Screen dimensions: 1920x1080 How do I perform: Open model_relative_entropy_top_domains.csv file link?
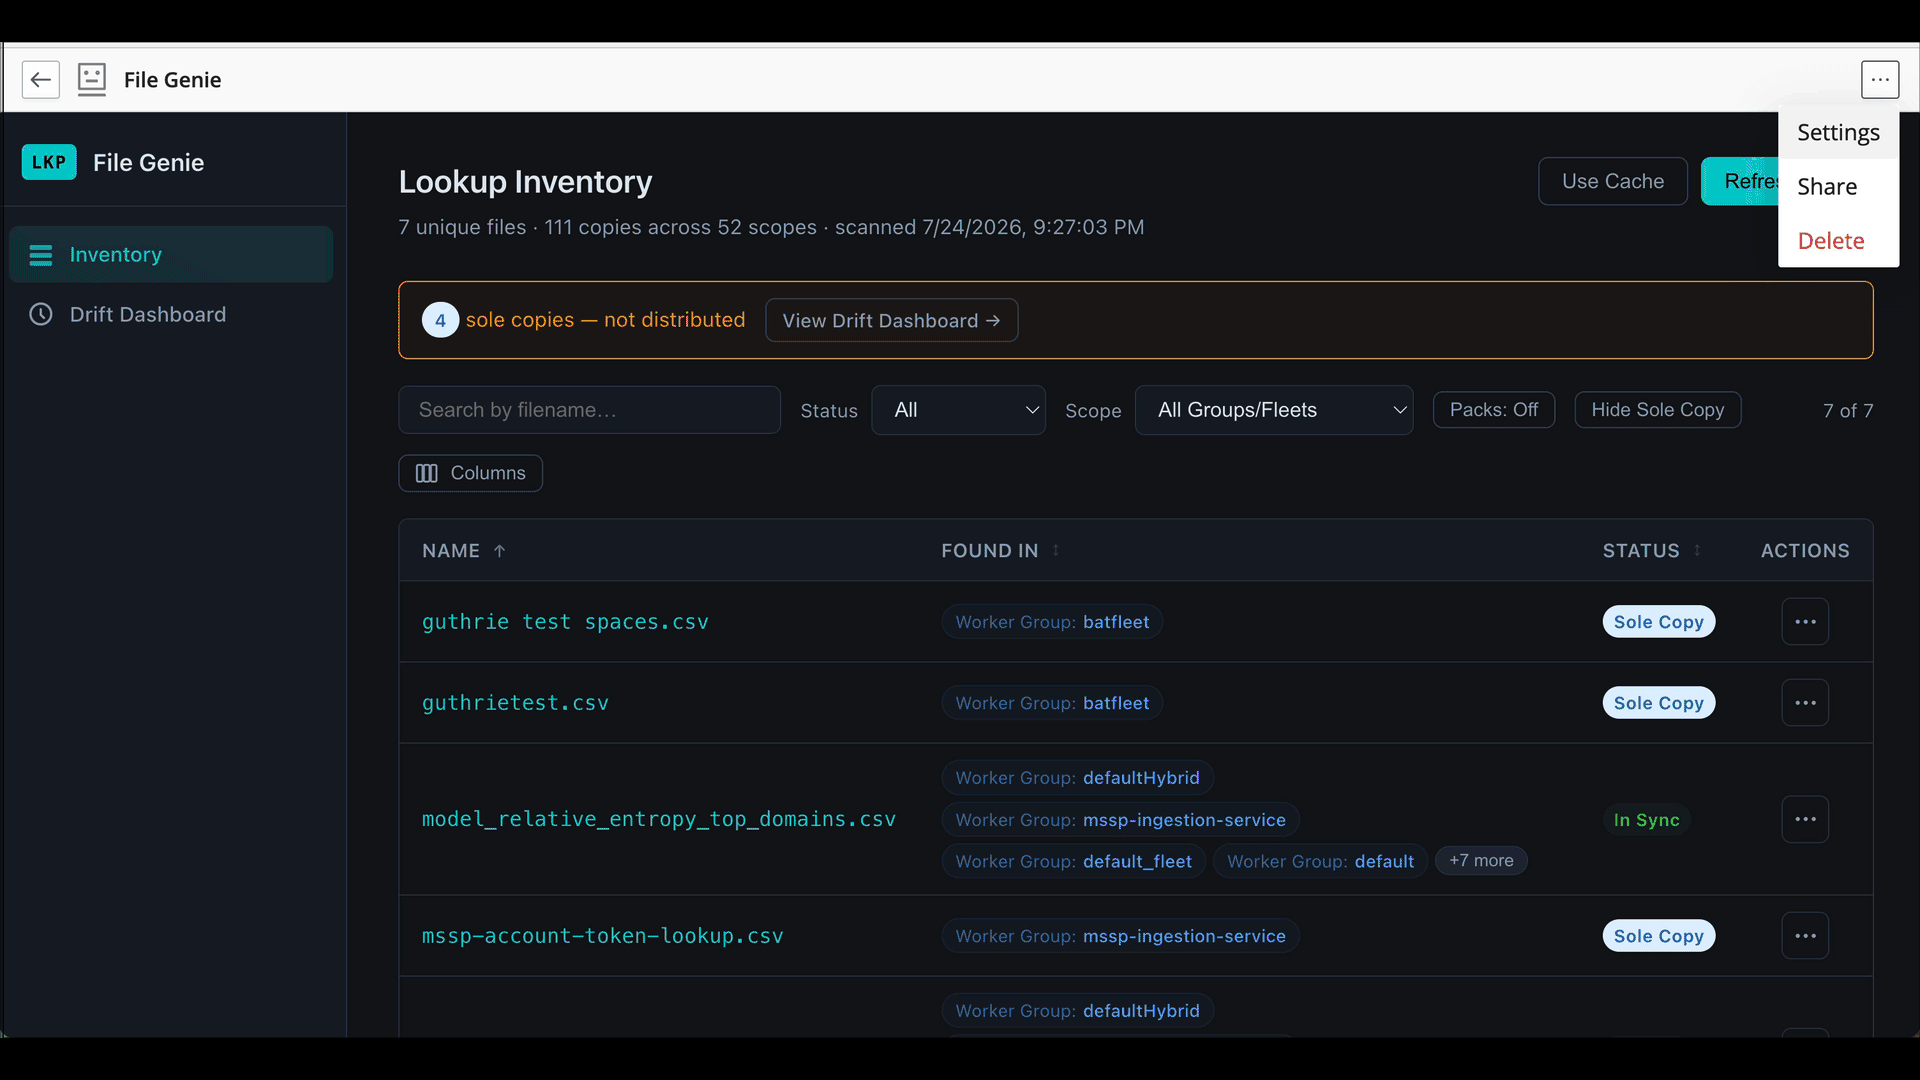pyautogui.click(x=659, y=819)
